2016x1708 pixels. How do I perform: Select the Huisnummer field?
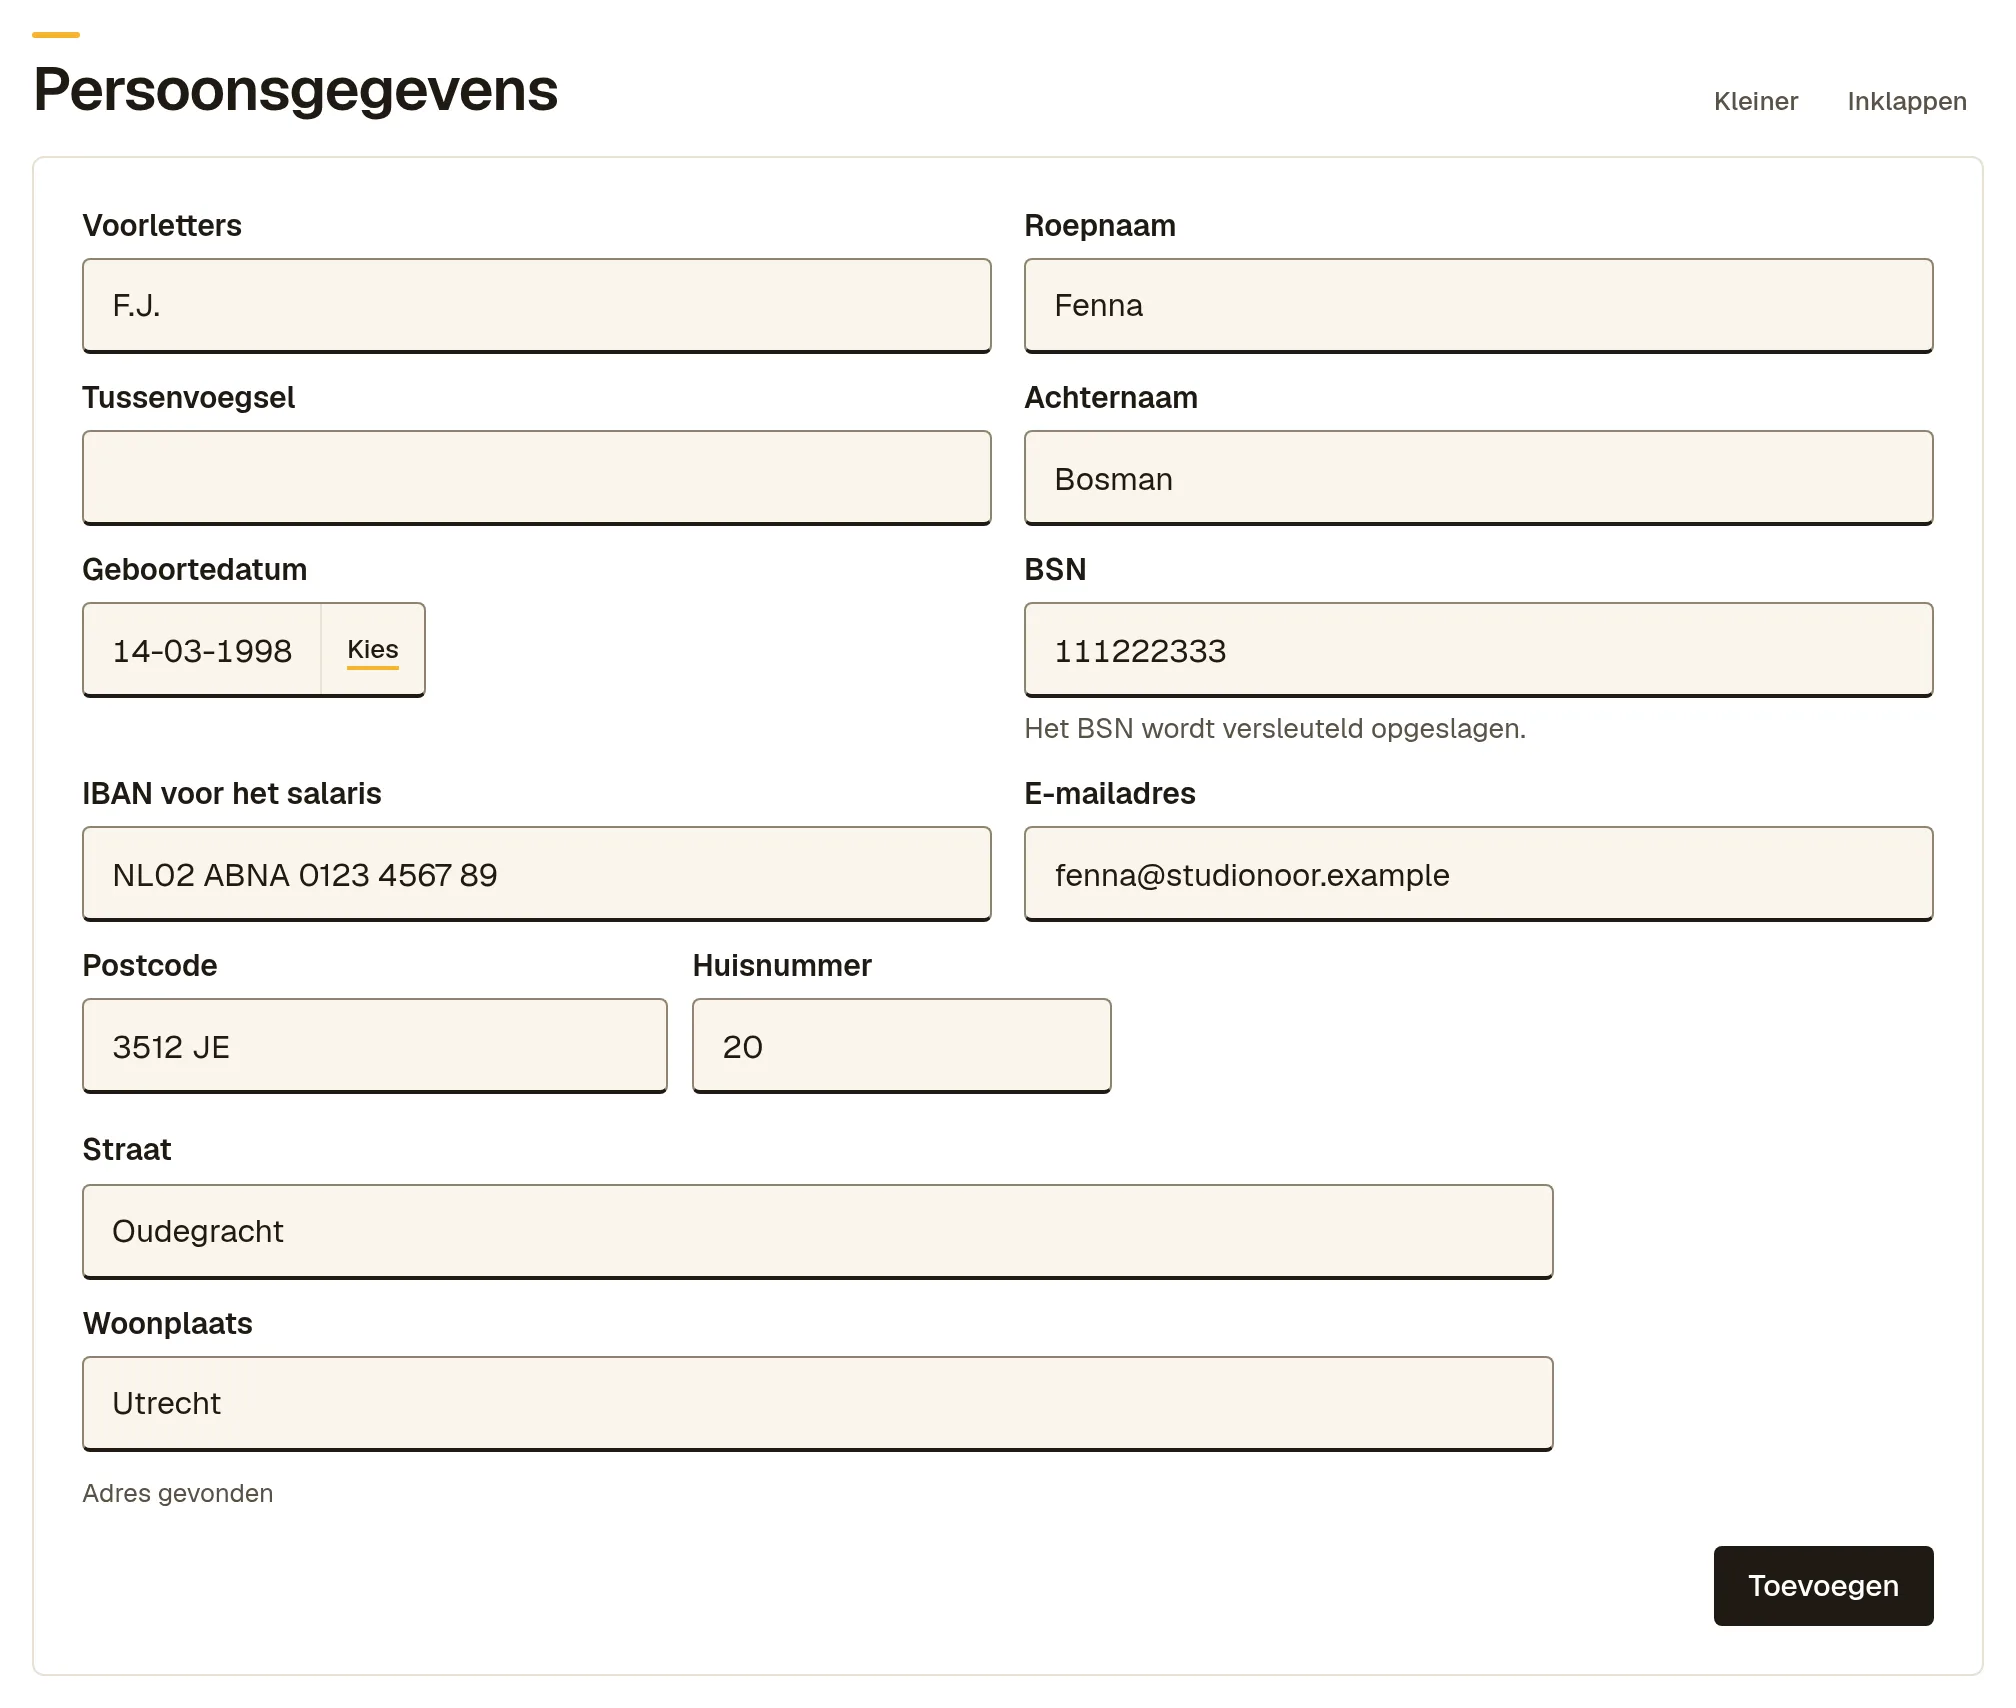tap(902, 1046)
